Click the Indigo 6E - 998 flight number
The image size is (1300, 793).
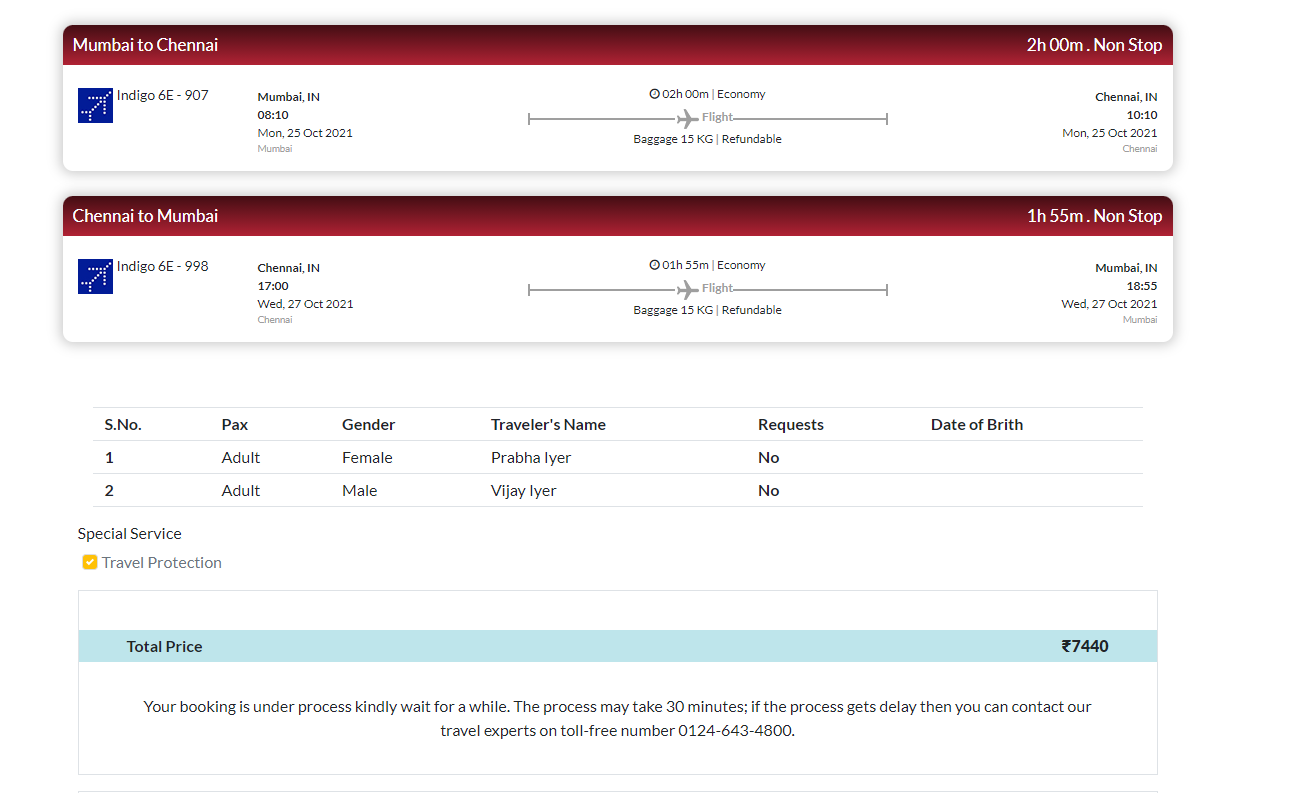[x=162, y=266]
